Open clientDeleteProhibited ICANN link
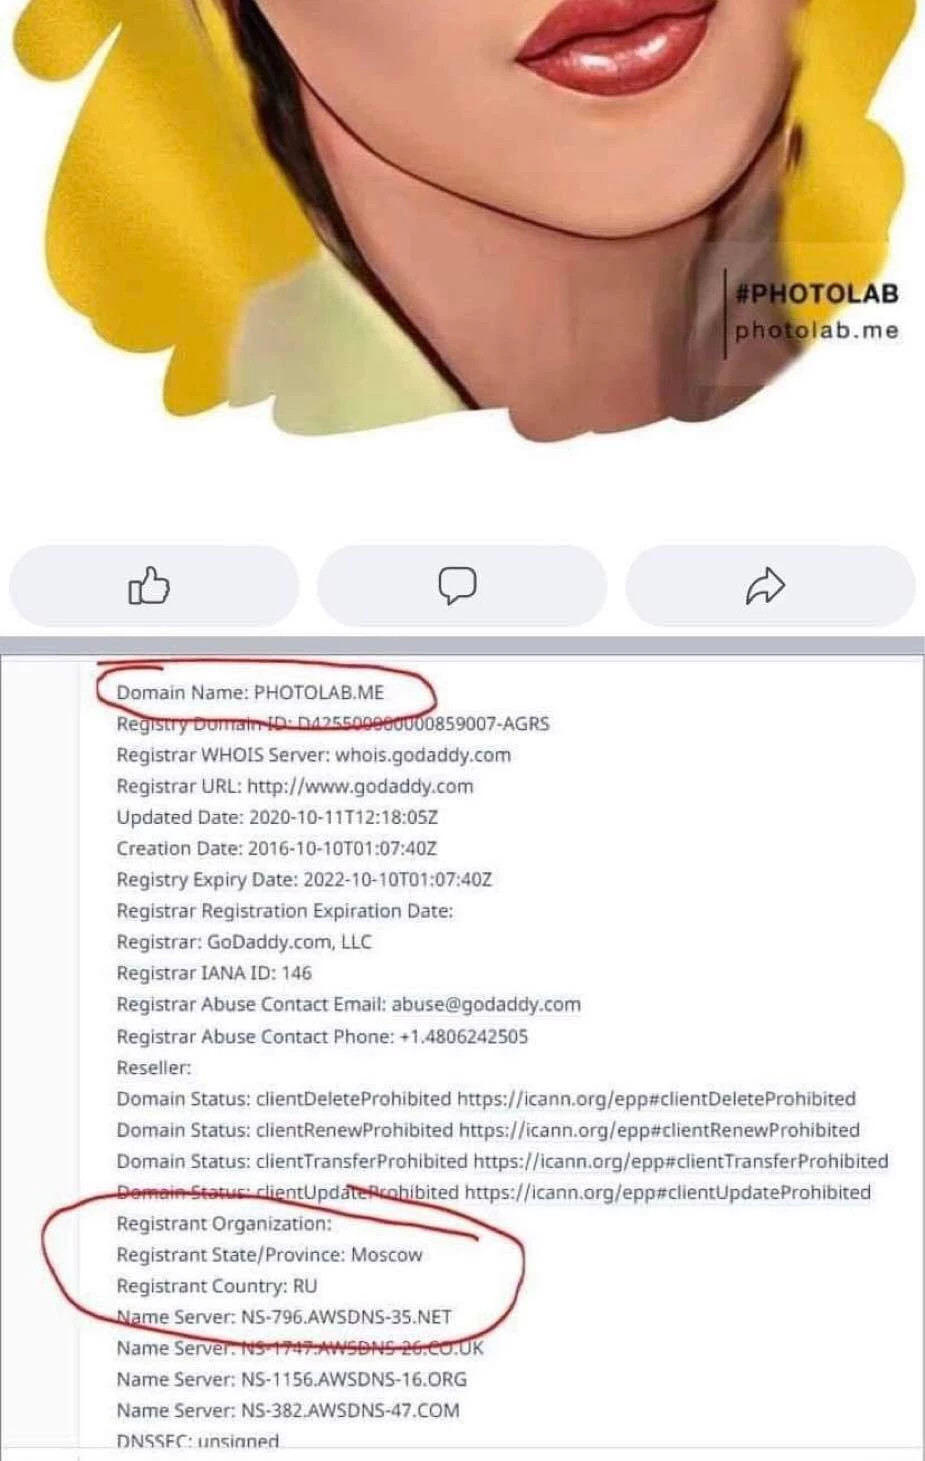This screenshot has height=1461, width=925. click(x=656, y=1098)
